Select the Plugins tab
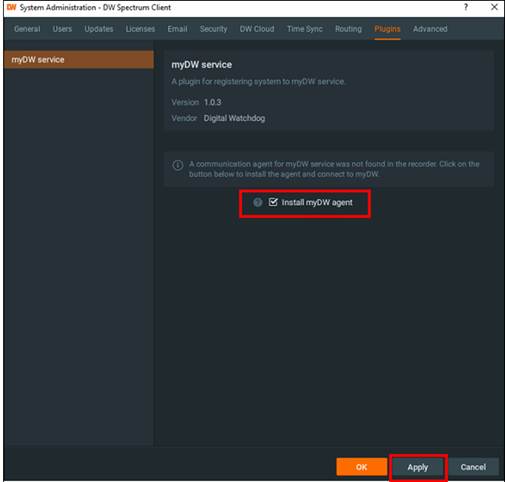Image resolution: width=505 pixels, height=482 pixels. point(387,29)
